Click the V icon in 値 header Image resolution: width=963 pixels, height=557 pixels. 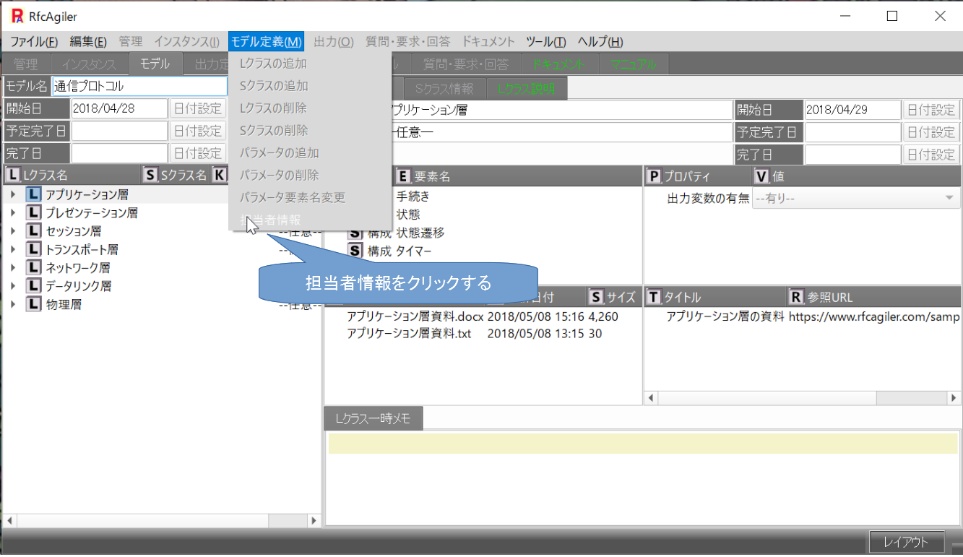(x=761, y=176)
